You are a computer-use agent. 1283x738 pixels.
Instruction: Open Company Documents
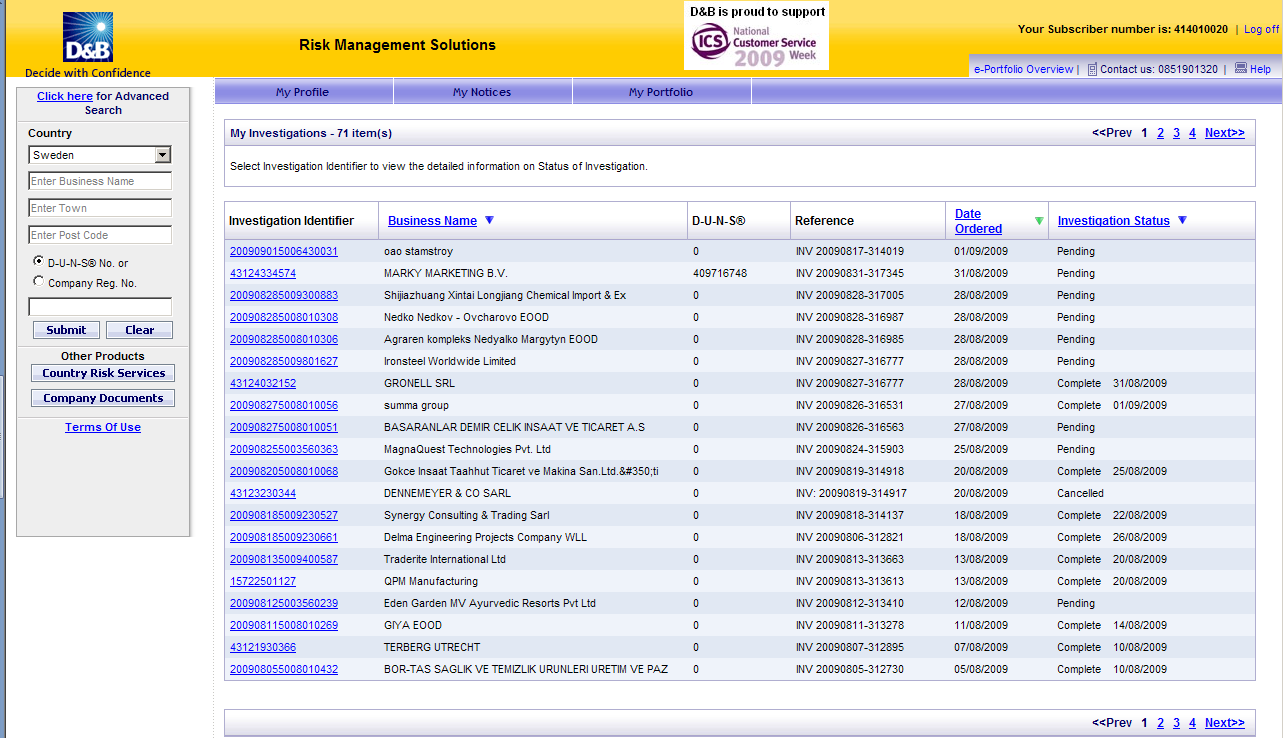(103, 398)
